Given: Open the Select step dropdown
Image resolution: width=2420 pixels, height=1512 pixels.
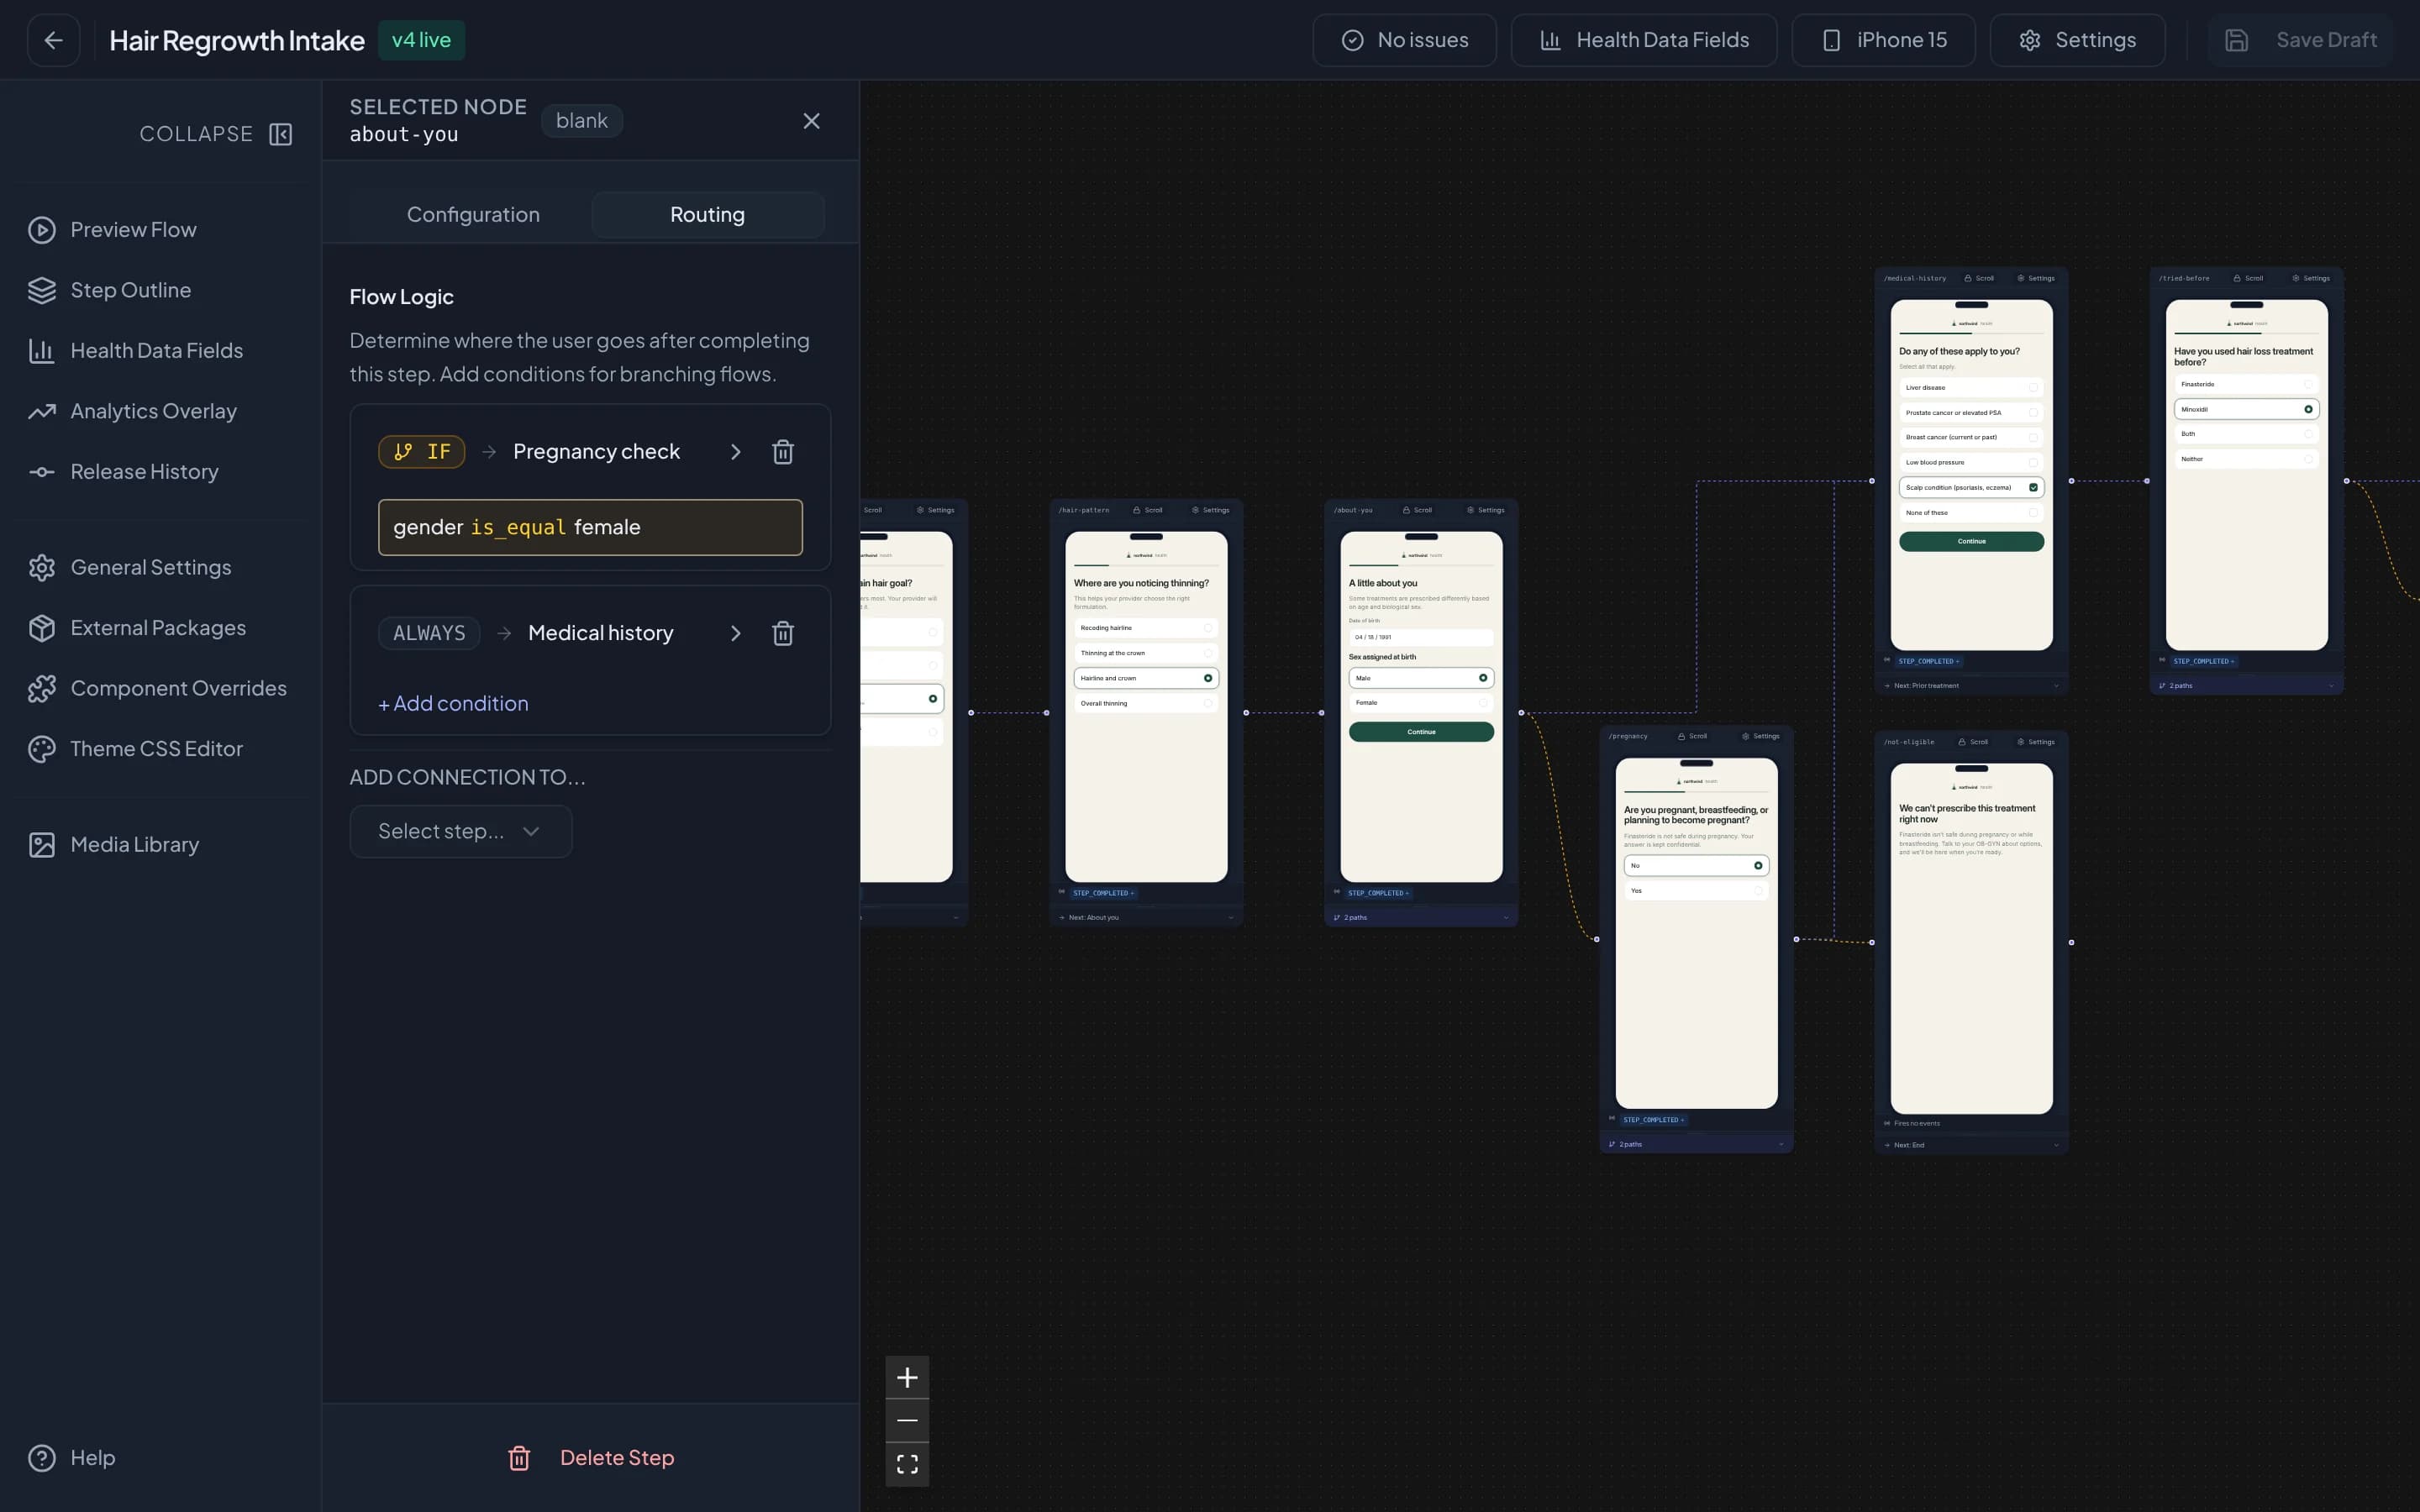Looking at the screenshot, I should coord(460,832).
